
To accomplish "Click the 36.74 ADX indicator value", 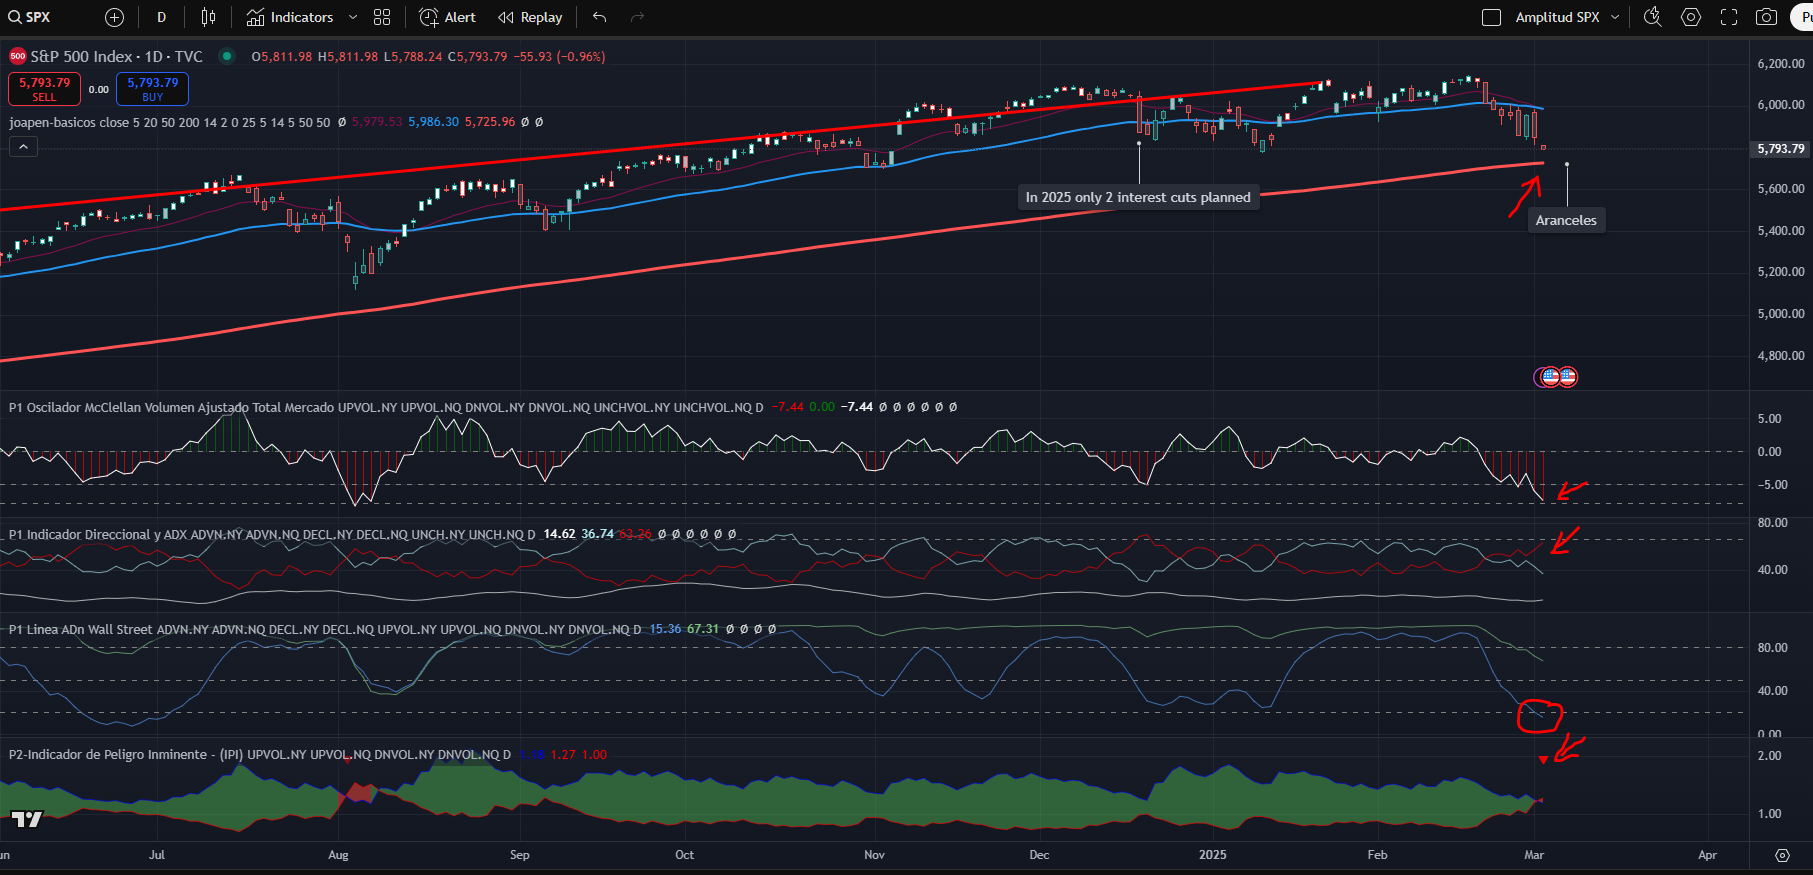I will click(597, 534).
